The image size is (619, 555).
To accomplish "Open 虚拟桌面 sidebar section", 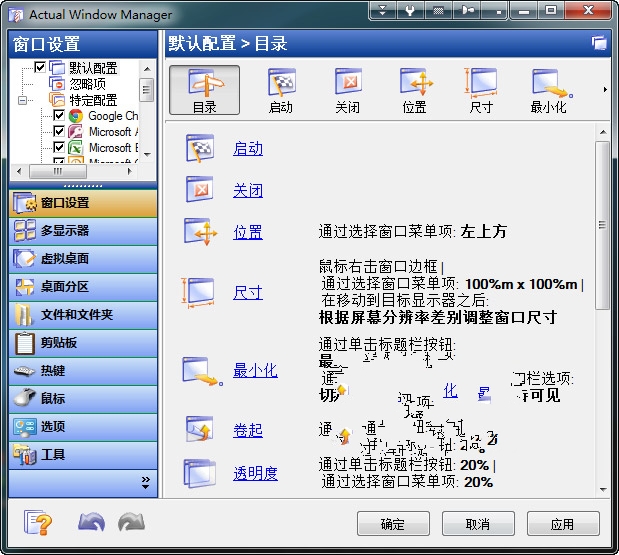I will point(83,259).
